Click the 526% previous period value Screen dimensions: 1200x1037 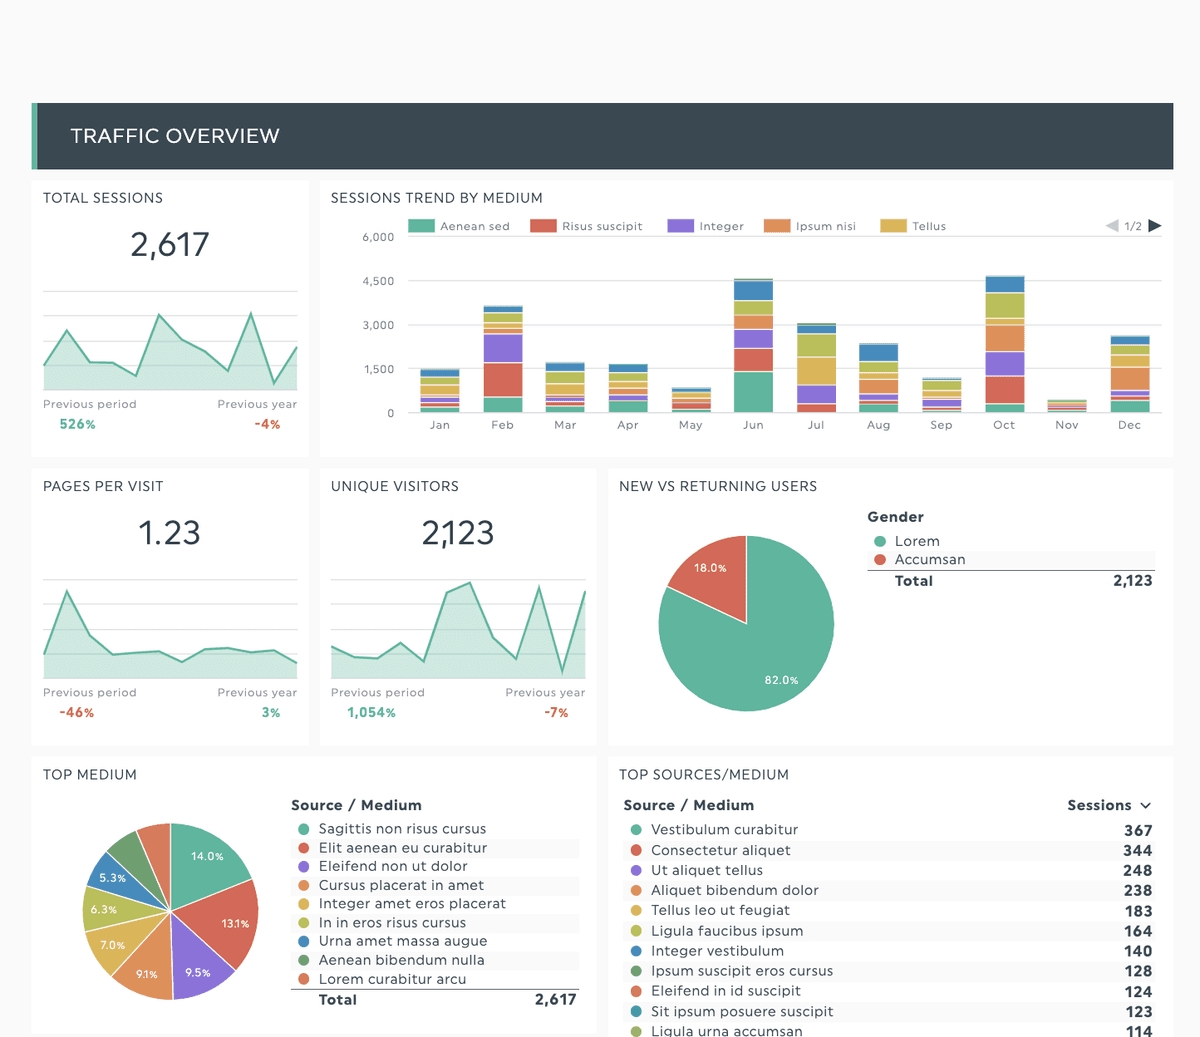[x=77, y=425]
